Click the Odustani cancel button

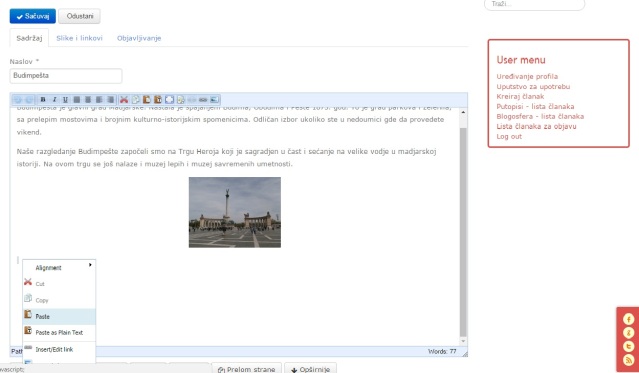tap(79, 16)
